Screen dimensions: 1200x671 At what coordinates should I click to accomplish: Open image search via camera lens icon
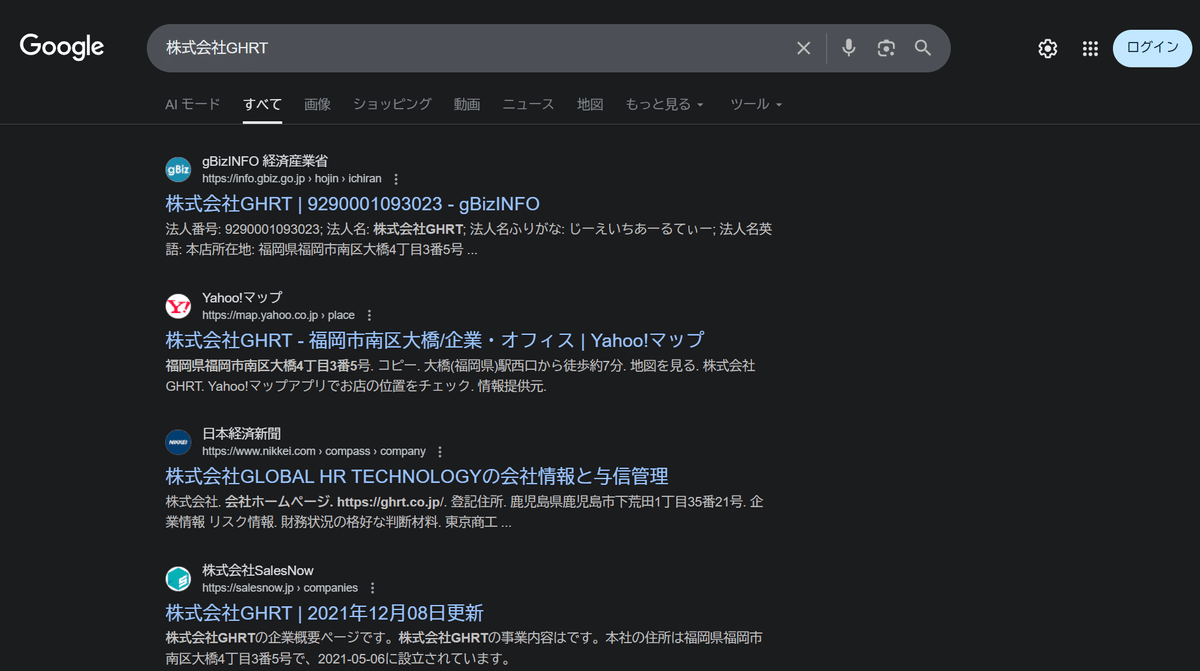click(x=886, y=48)
